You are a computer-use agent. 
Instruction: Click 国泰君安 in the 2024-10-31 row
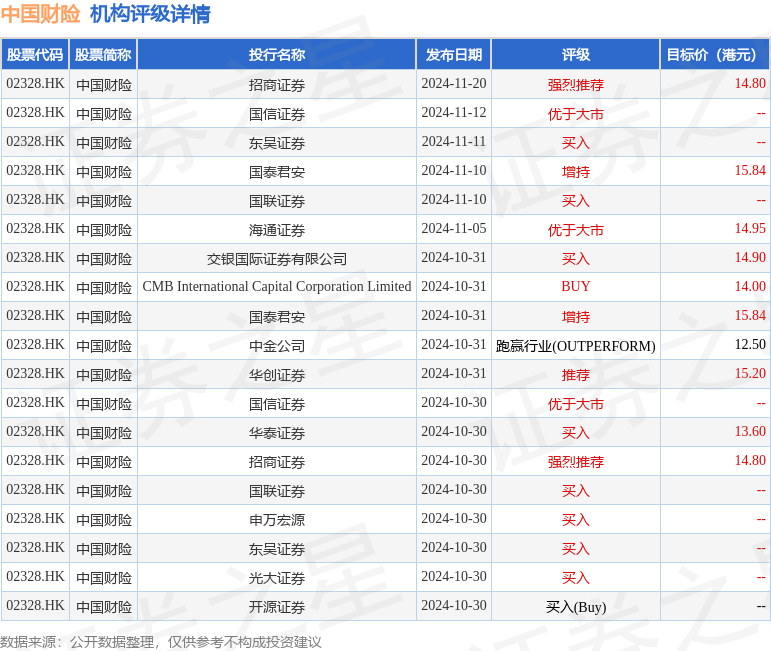click(277, 317)
